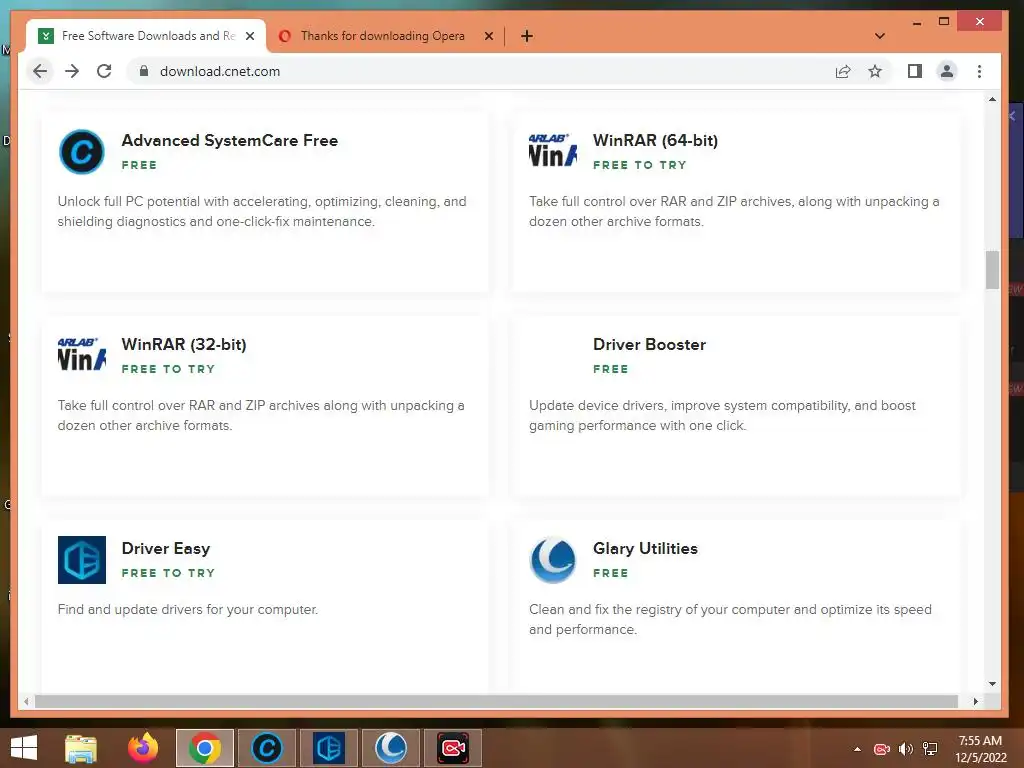Click the vertical scrollbar thumb
The height and width of the screenshot is (768, 1024).
pos(992,270)
